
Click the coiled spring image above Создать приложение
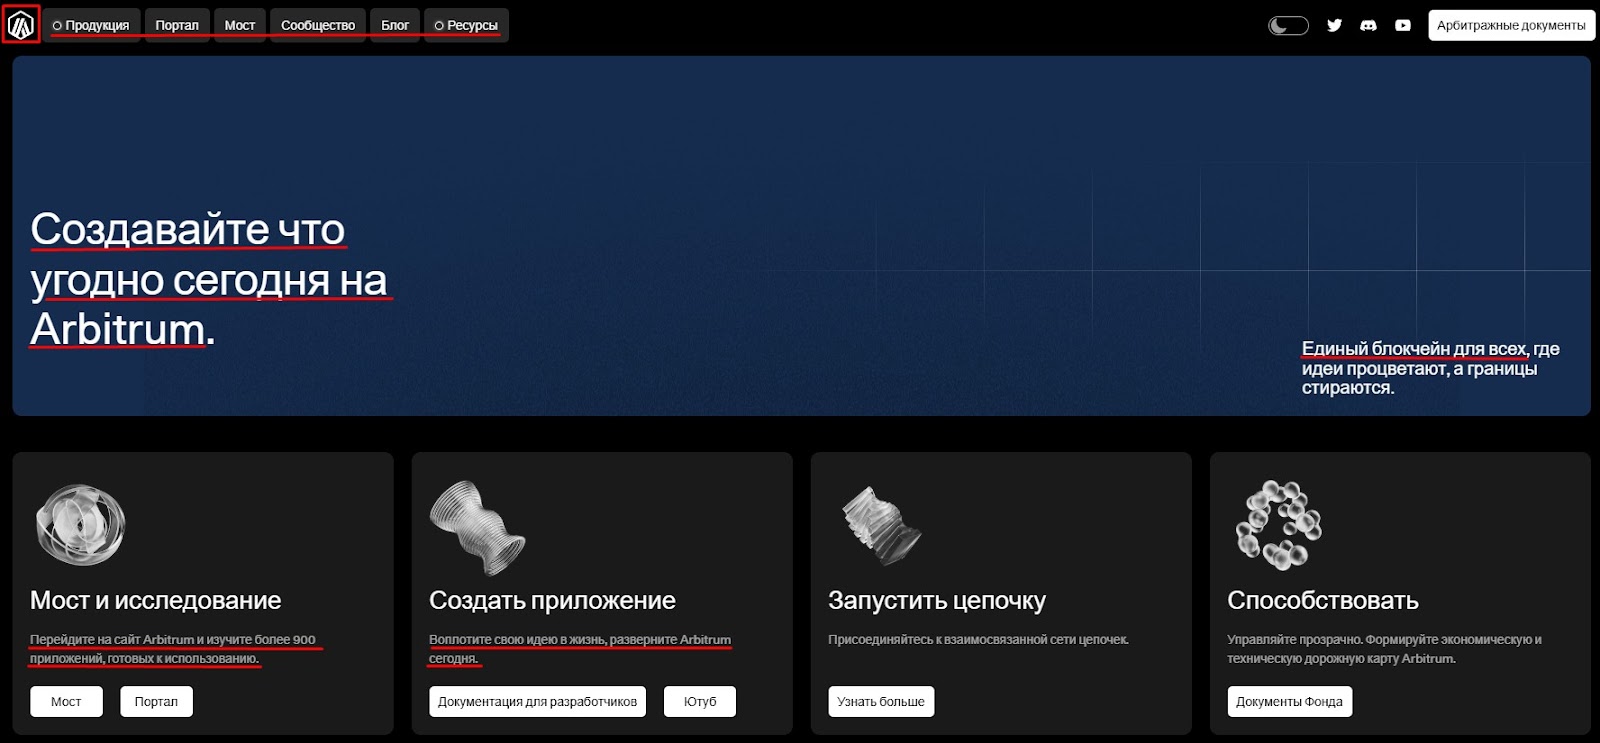477,528
